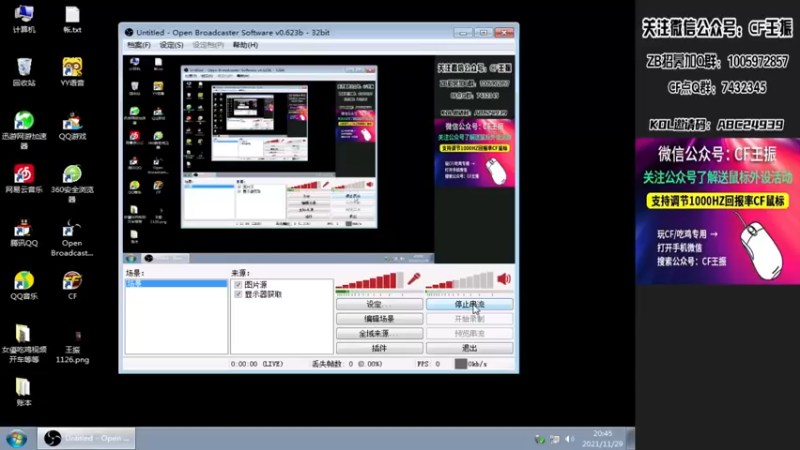Screen dimensions: 800x450
Task: Click the 0kb/s bitrate status indicator
Action: coord(471,364)
